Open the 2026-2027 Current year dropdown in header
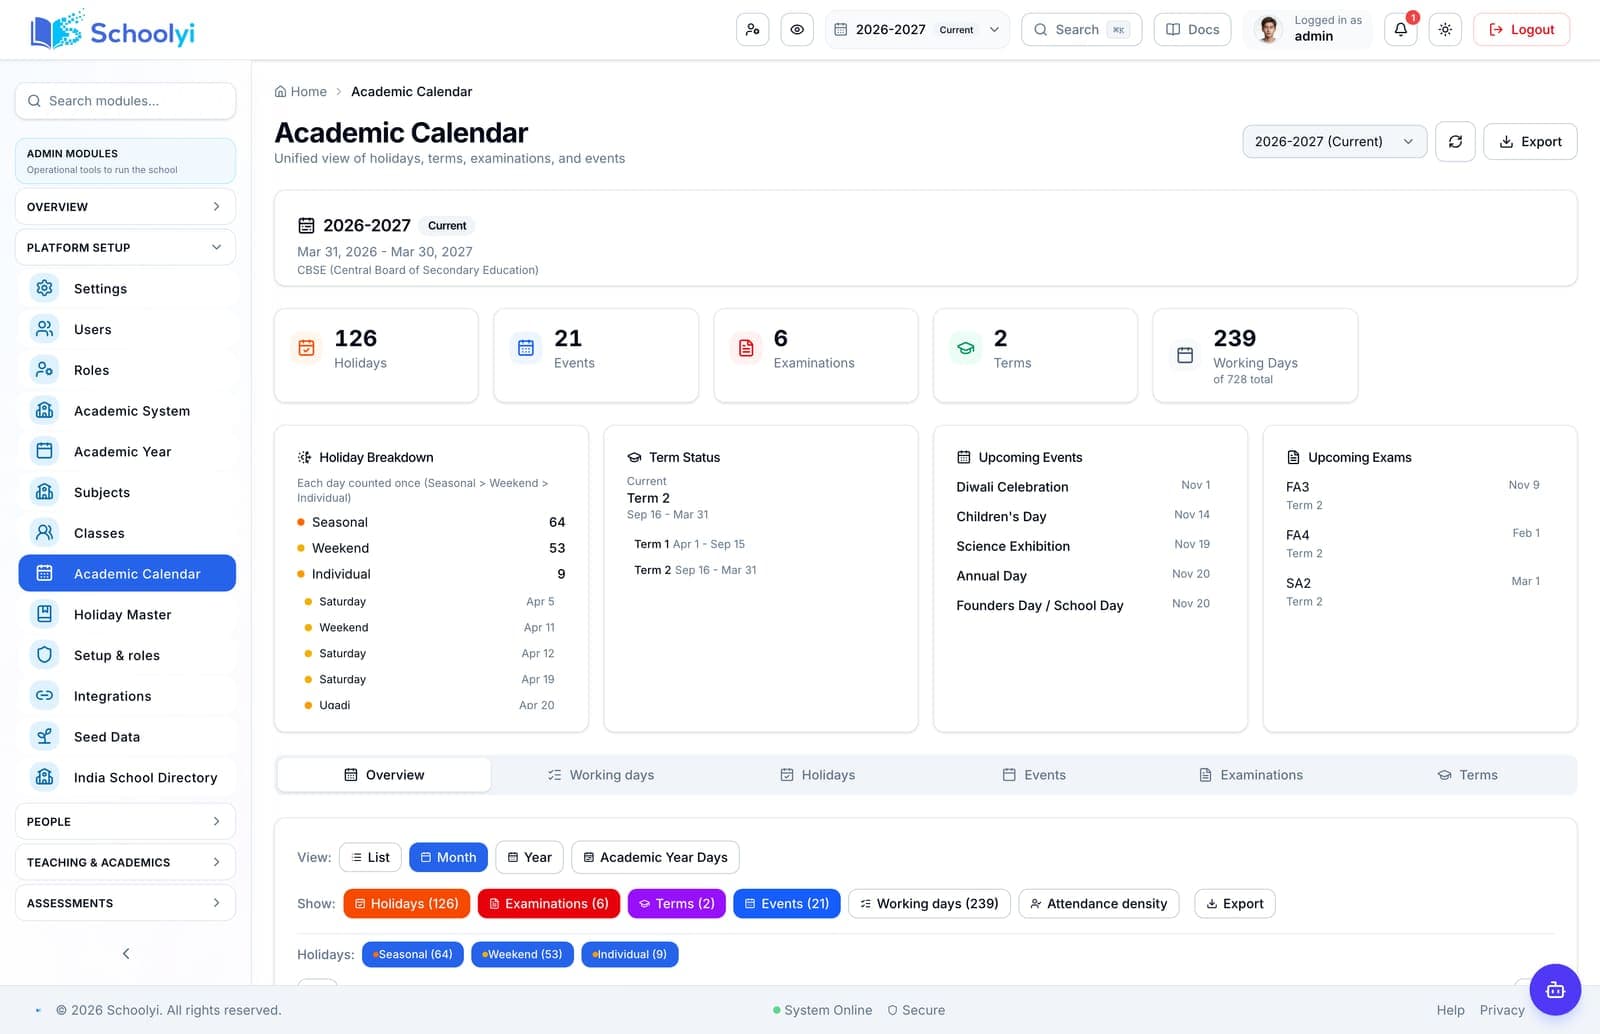This screenshot has width=1600, height=1034. 917,30
